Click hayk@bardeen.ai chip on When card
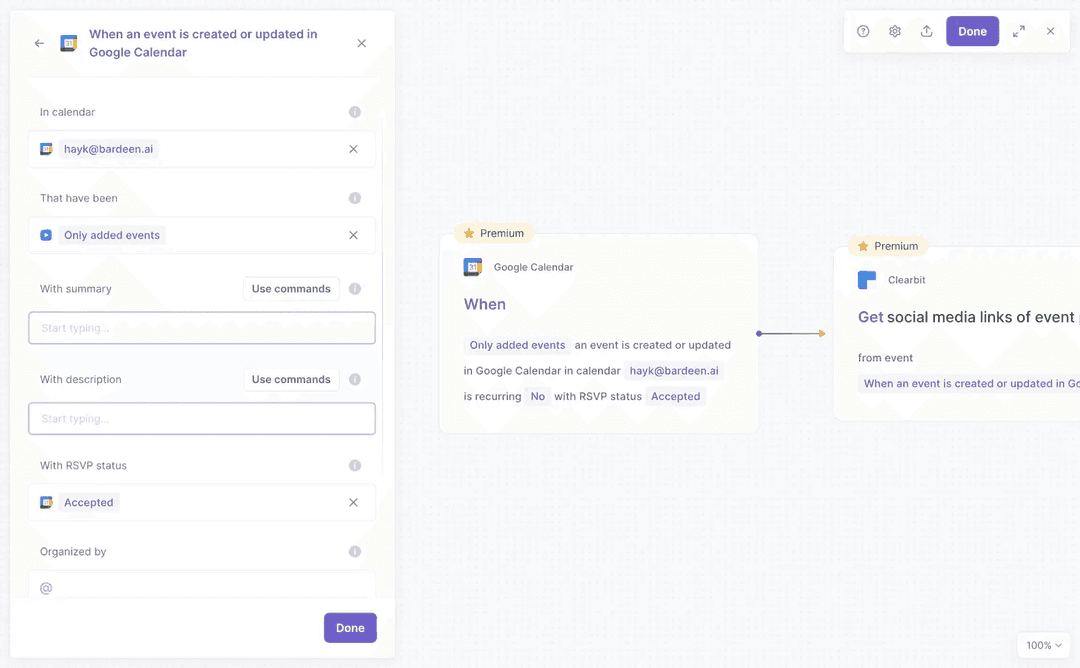The height and width of the screenshot is (668, 1080). click(x=674, y=370)
